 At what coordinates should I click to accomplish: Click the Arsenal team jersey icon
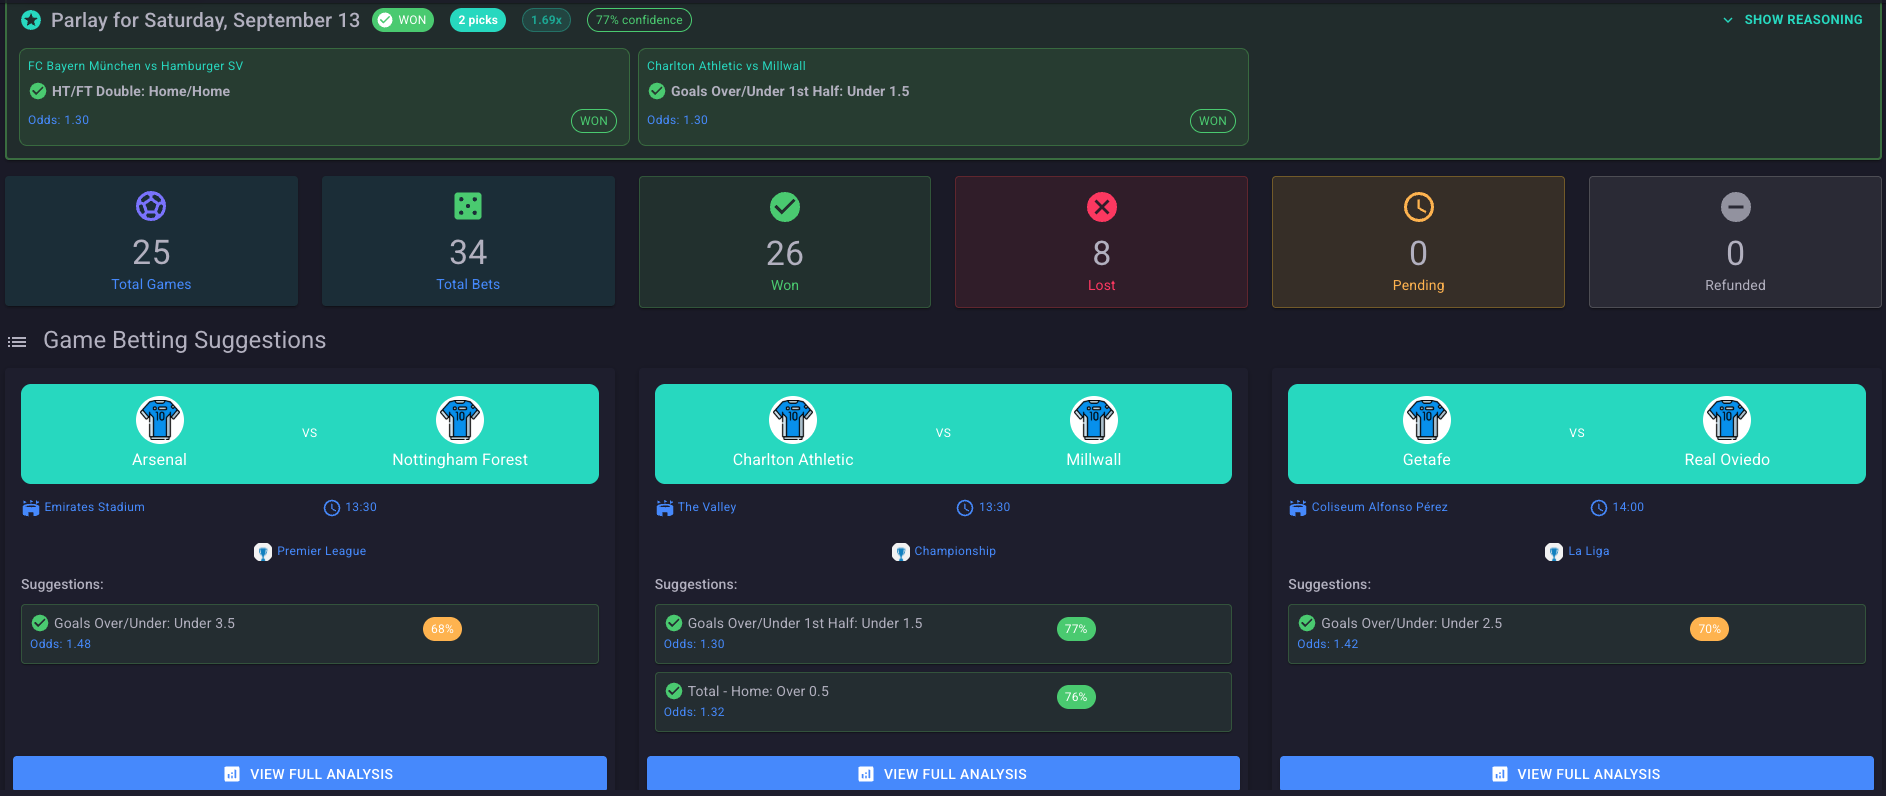pyautogui.click(x=160, y=420)
